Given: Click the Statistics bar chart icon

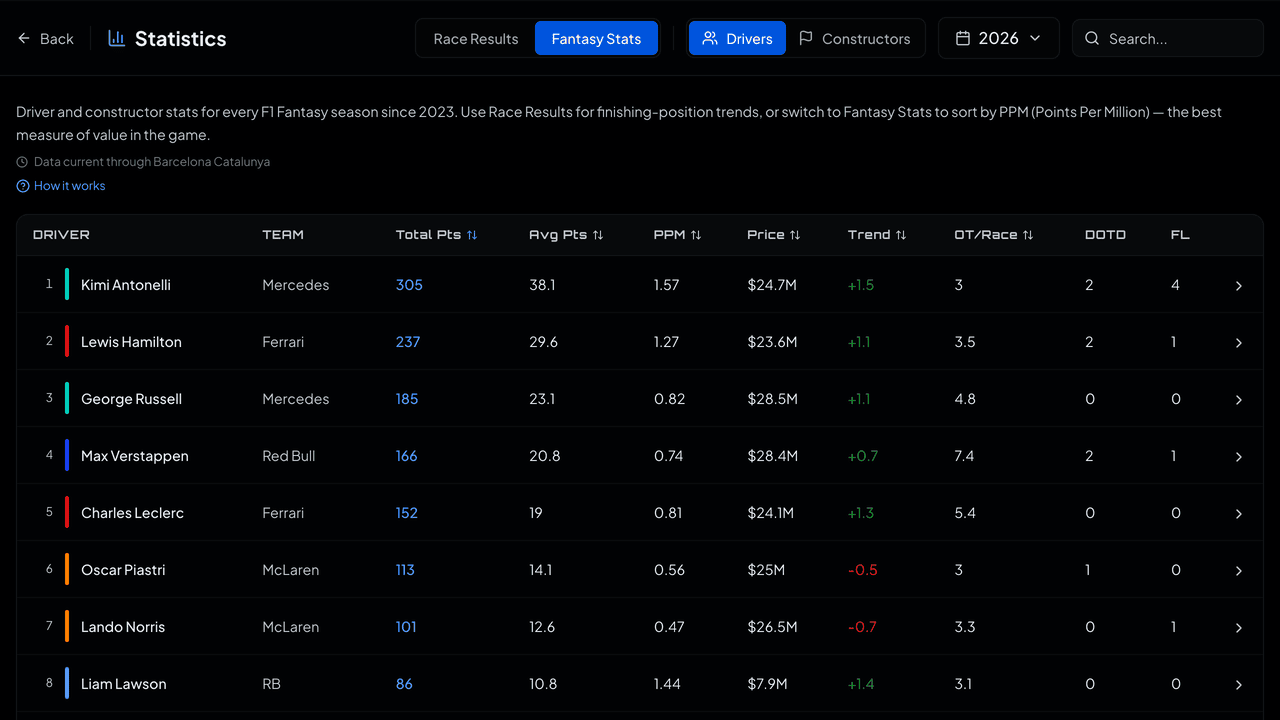Looking at the screenshot, I should click(x=117, y=38).
